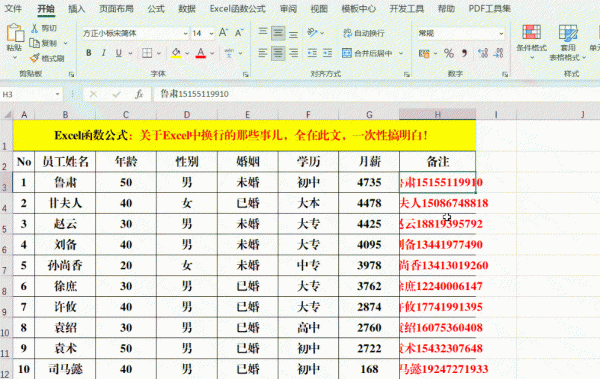This screenshot has width=600, height=379.
Task: Click the accounting number format icon
Action: pos(424,54)
